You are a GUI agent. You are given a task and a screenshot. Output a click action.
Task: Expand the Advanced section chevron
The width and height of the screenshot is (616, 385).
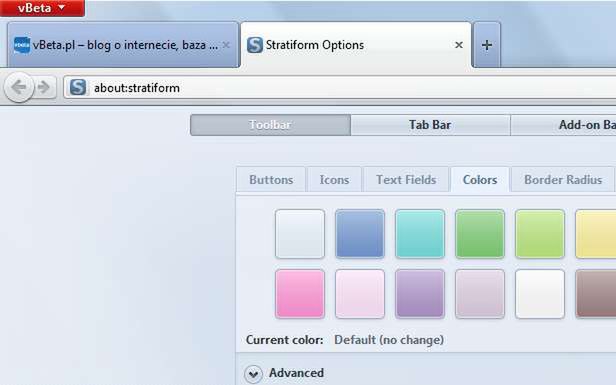tap(253, 374)
